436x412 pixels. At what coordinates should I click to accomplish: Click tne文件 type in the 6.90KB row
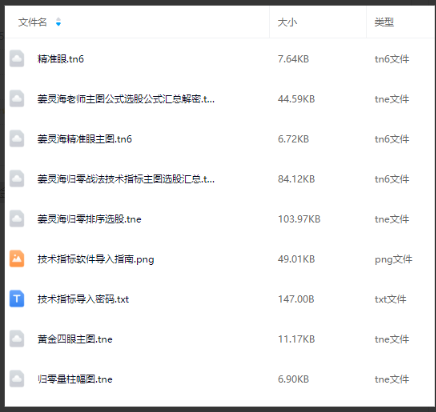click(x=392, y=379)
